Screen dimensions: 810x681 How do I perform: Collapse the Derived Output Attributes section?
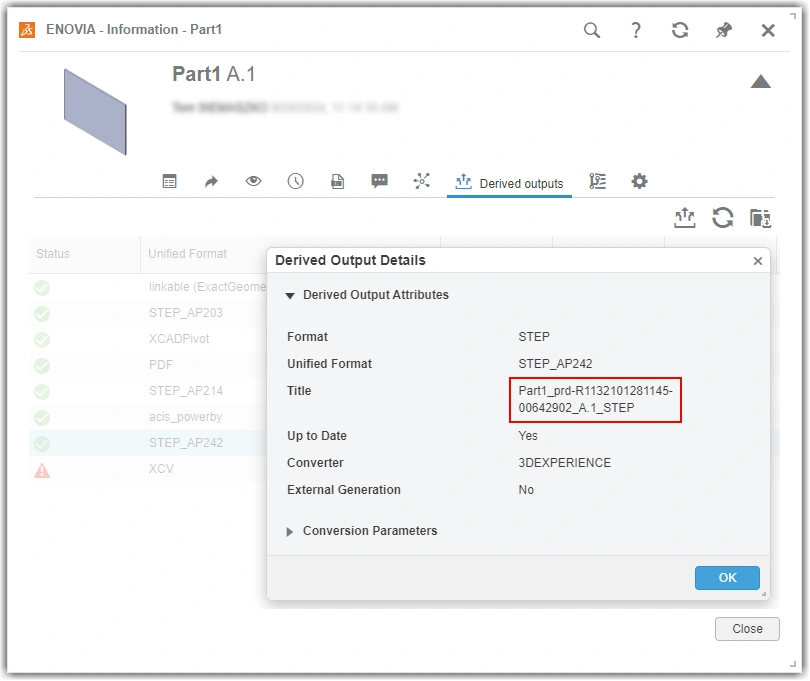[290, 296]
